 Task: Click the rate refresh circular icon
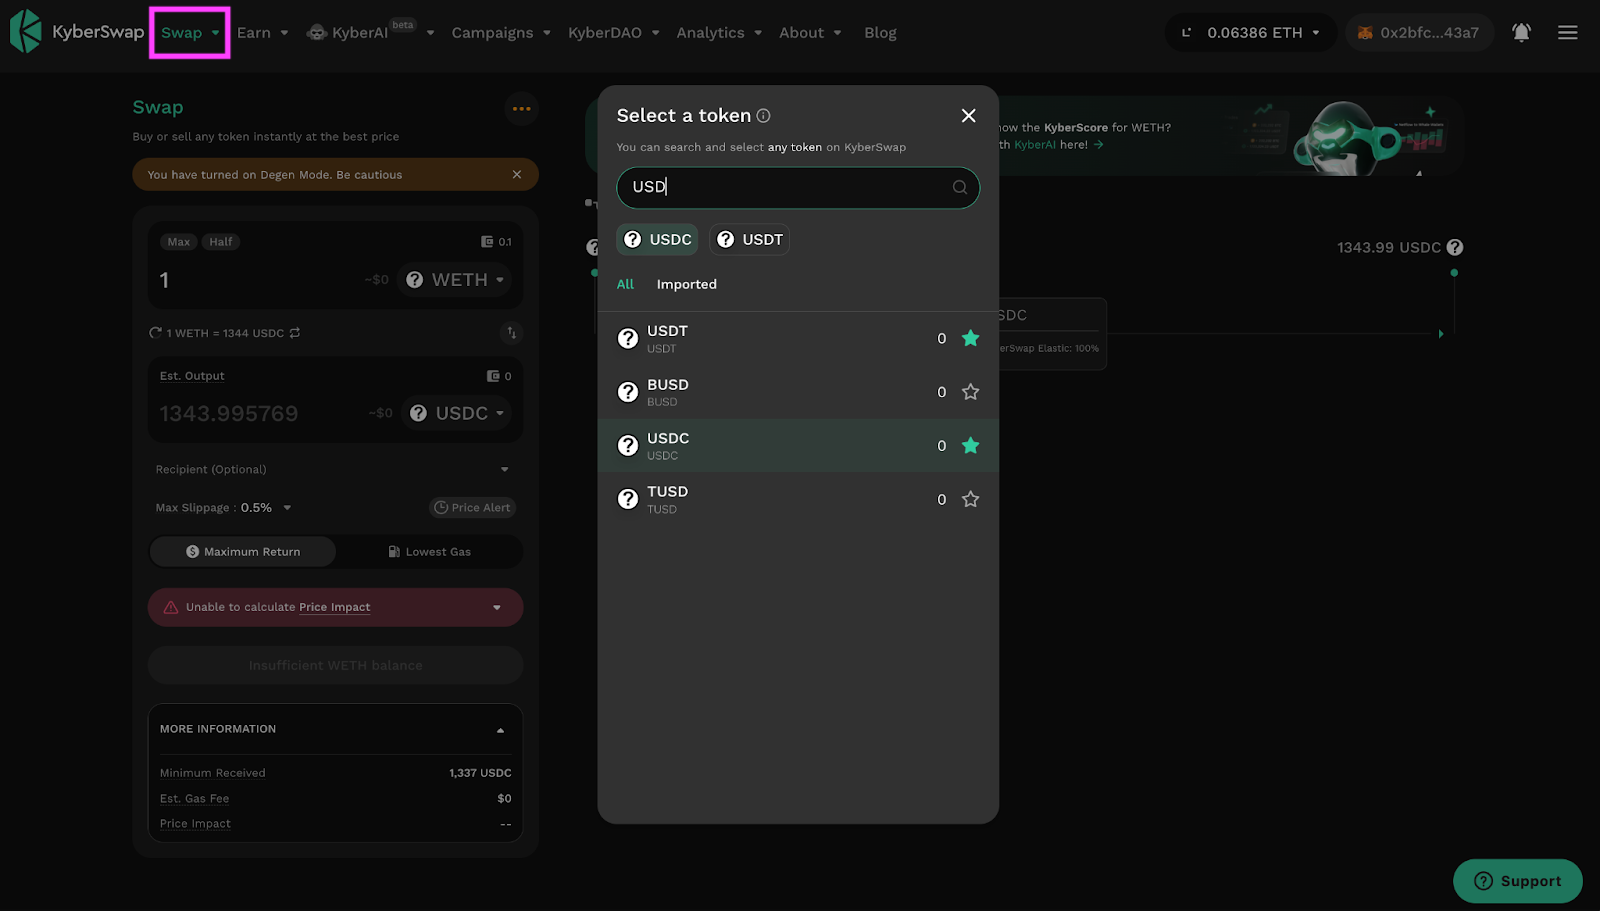[x=155, y=333]
